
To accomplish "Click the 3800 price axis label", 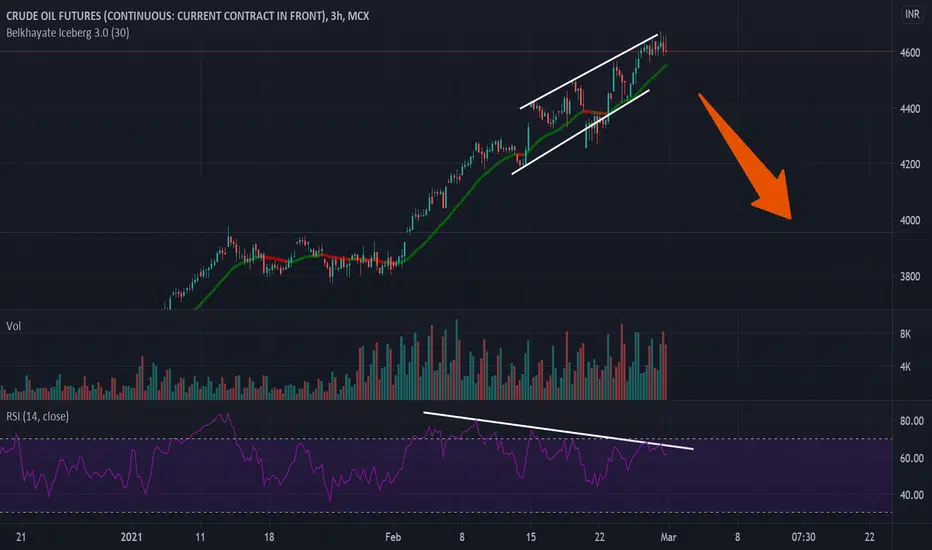I will [x=910, y=276].
